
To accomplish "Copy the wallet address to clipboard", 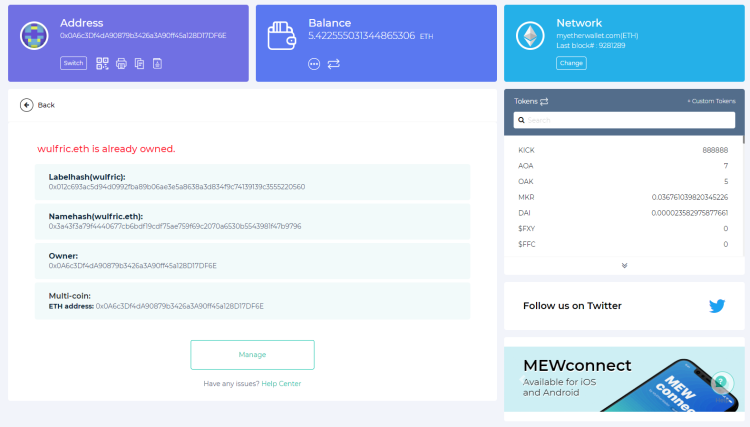I will [x=139, y=63].
